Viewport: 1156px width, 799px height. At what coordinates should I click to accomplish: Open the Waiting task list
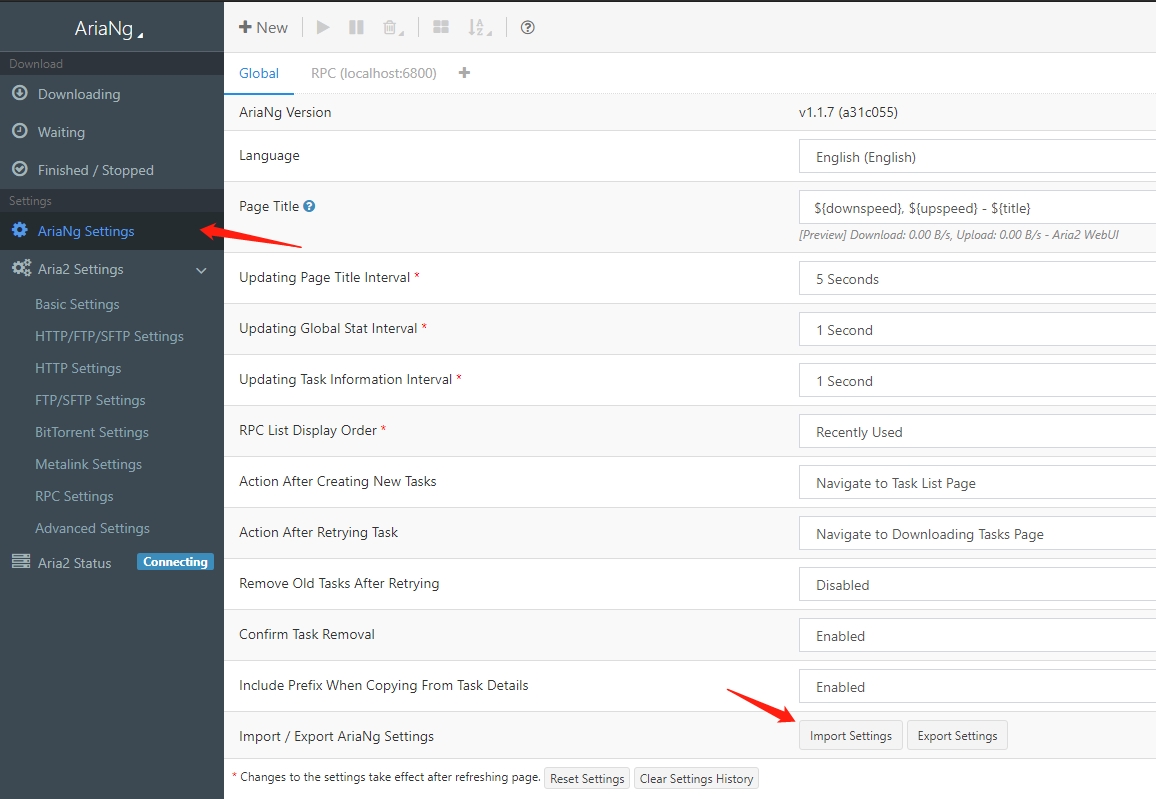(61, 132)
